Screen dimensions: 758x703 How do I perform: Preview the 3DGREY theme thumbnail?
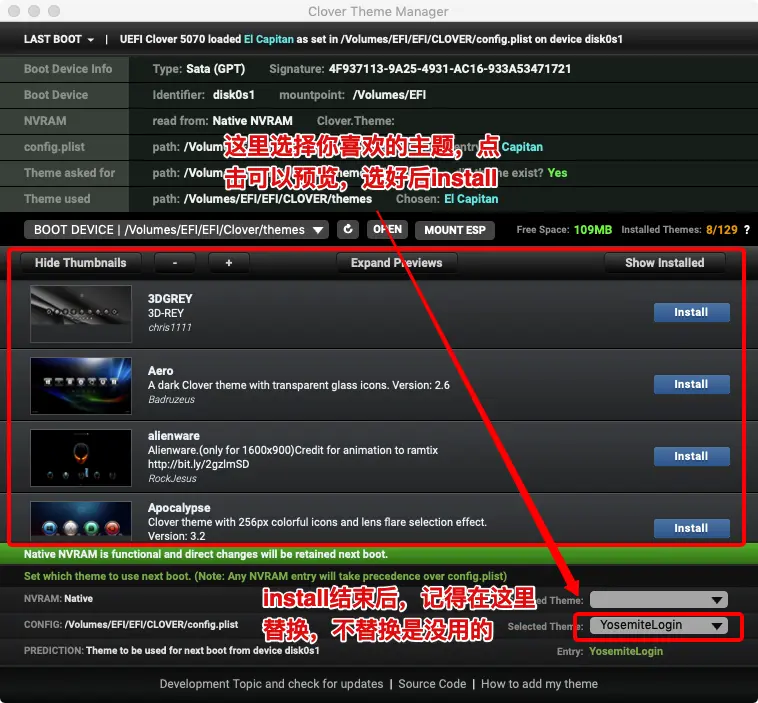pos(81,313)
